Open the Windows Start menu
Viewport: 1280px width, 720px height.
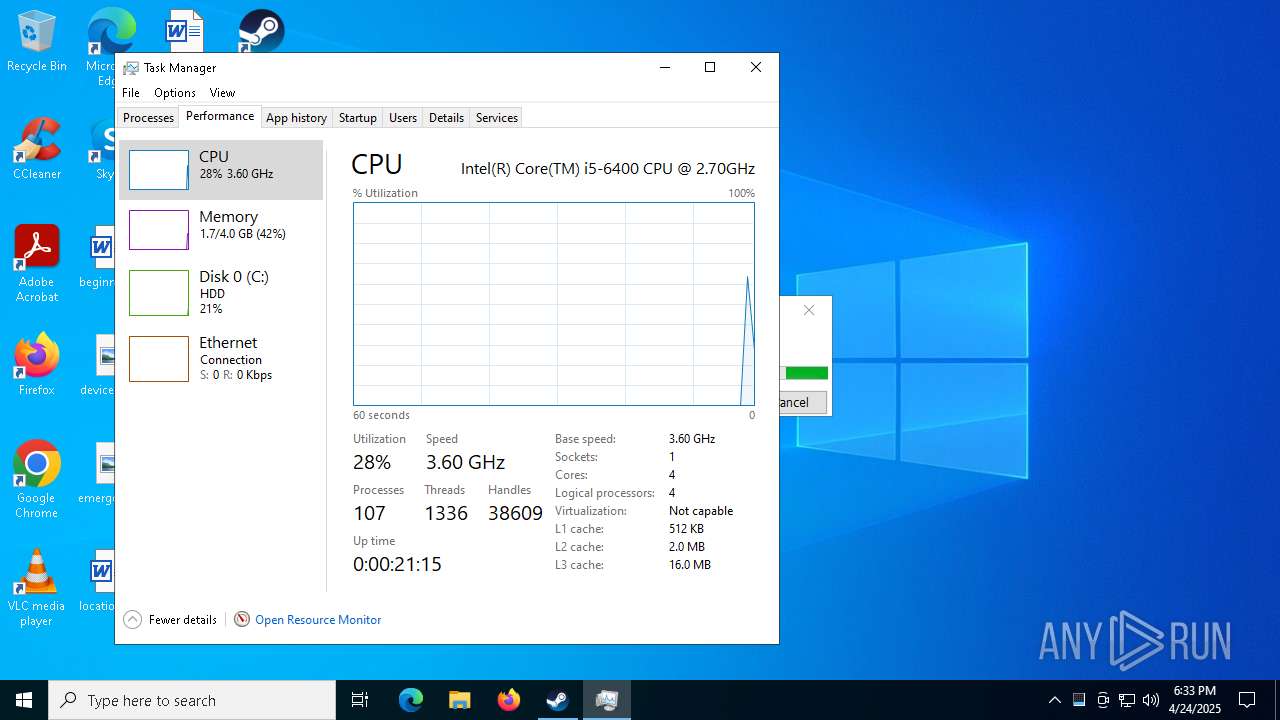coord(24,700)
